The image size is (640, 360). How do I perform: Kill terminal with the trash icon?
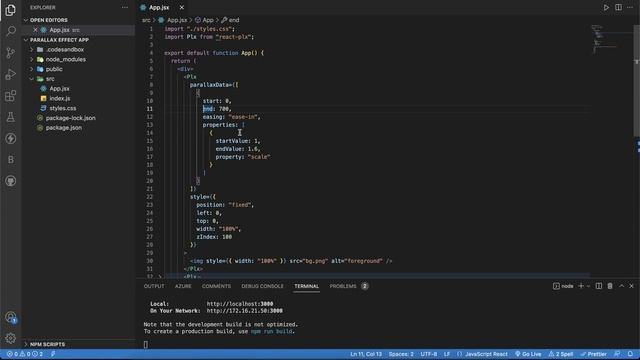pyautogui.click(x=610, y=286)
